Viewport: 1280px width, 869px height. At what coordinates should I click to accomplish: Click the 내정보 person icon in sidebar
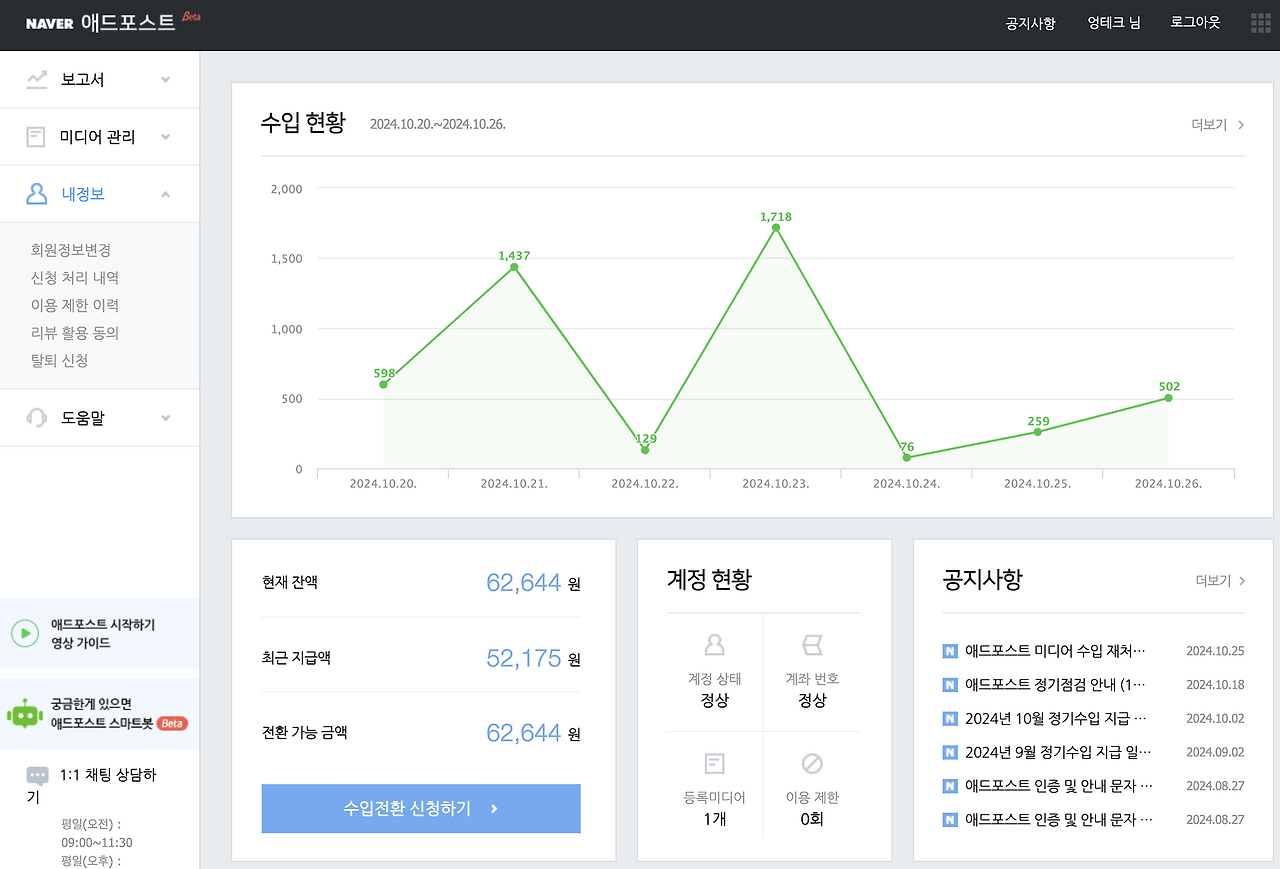(x=38, y=194)
